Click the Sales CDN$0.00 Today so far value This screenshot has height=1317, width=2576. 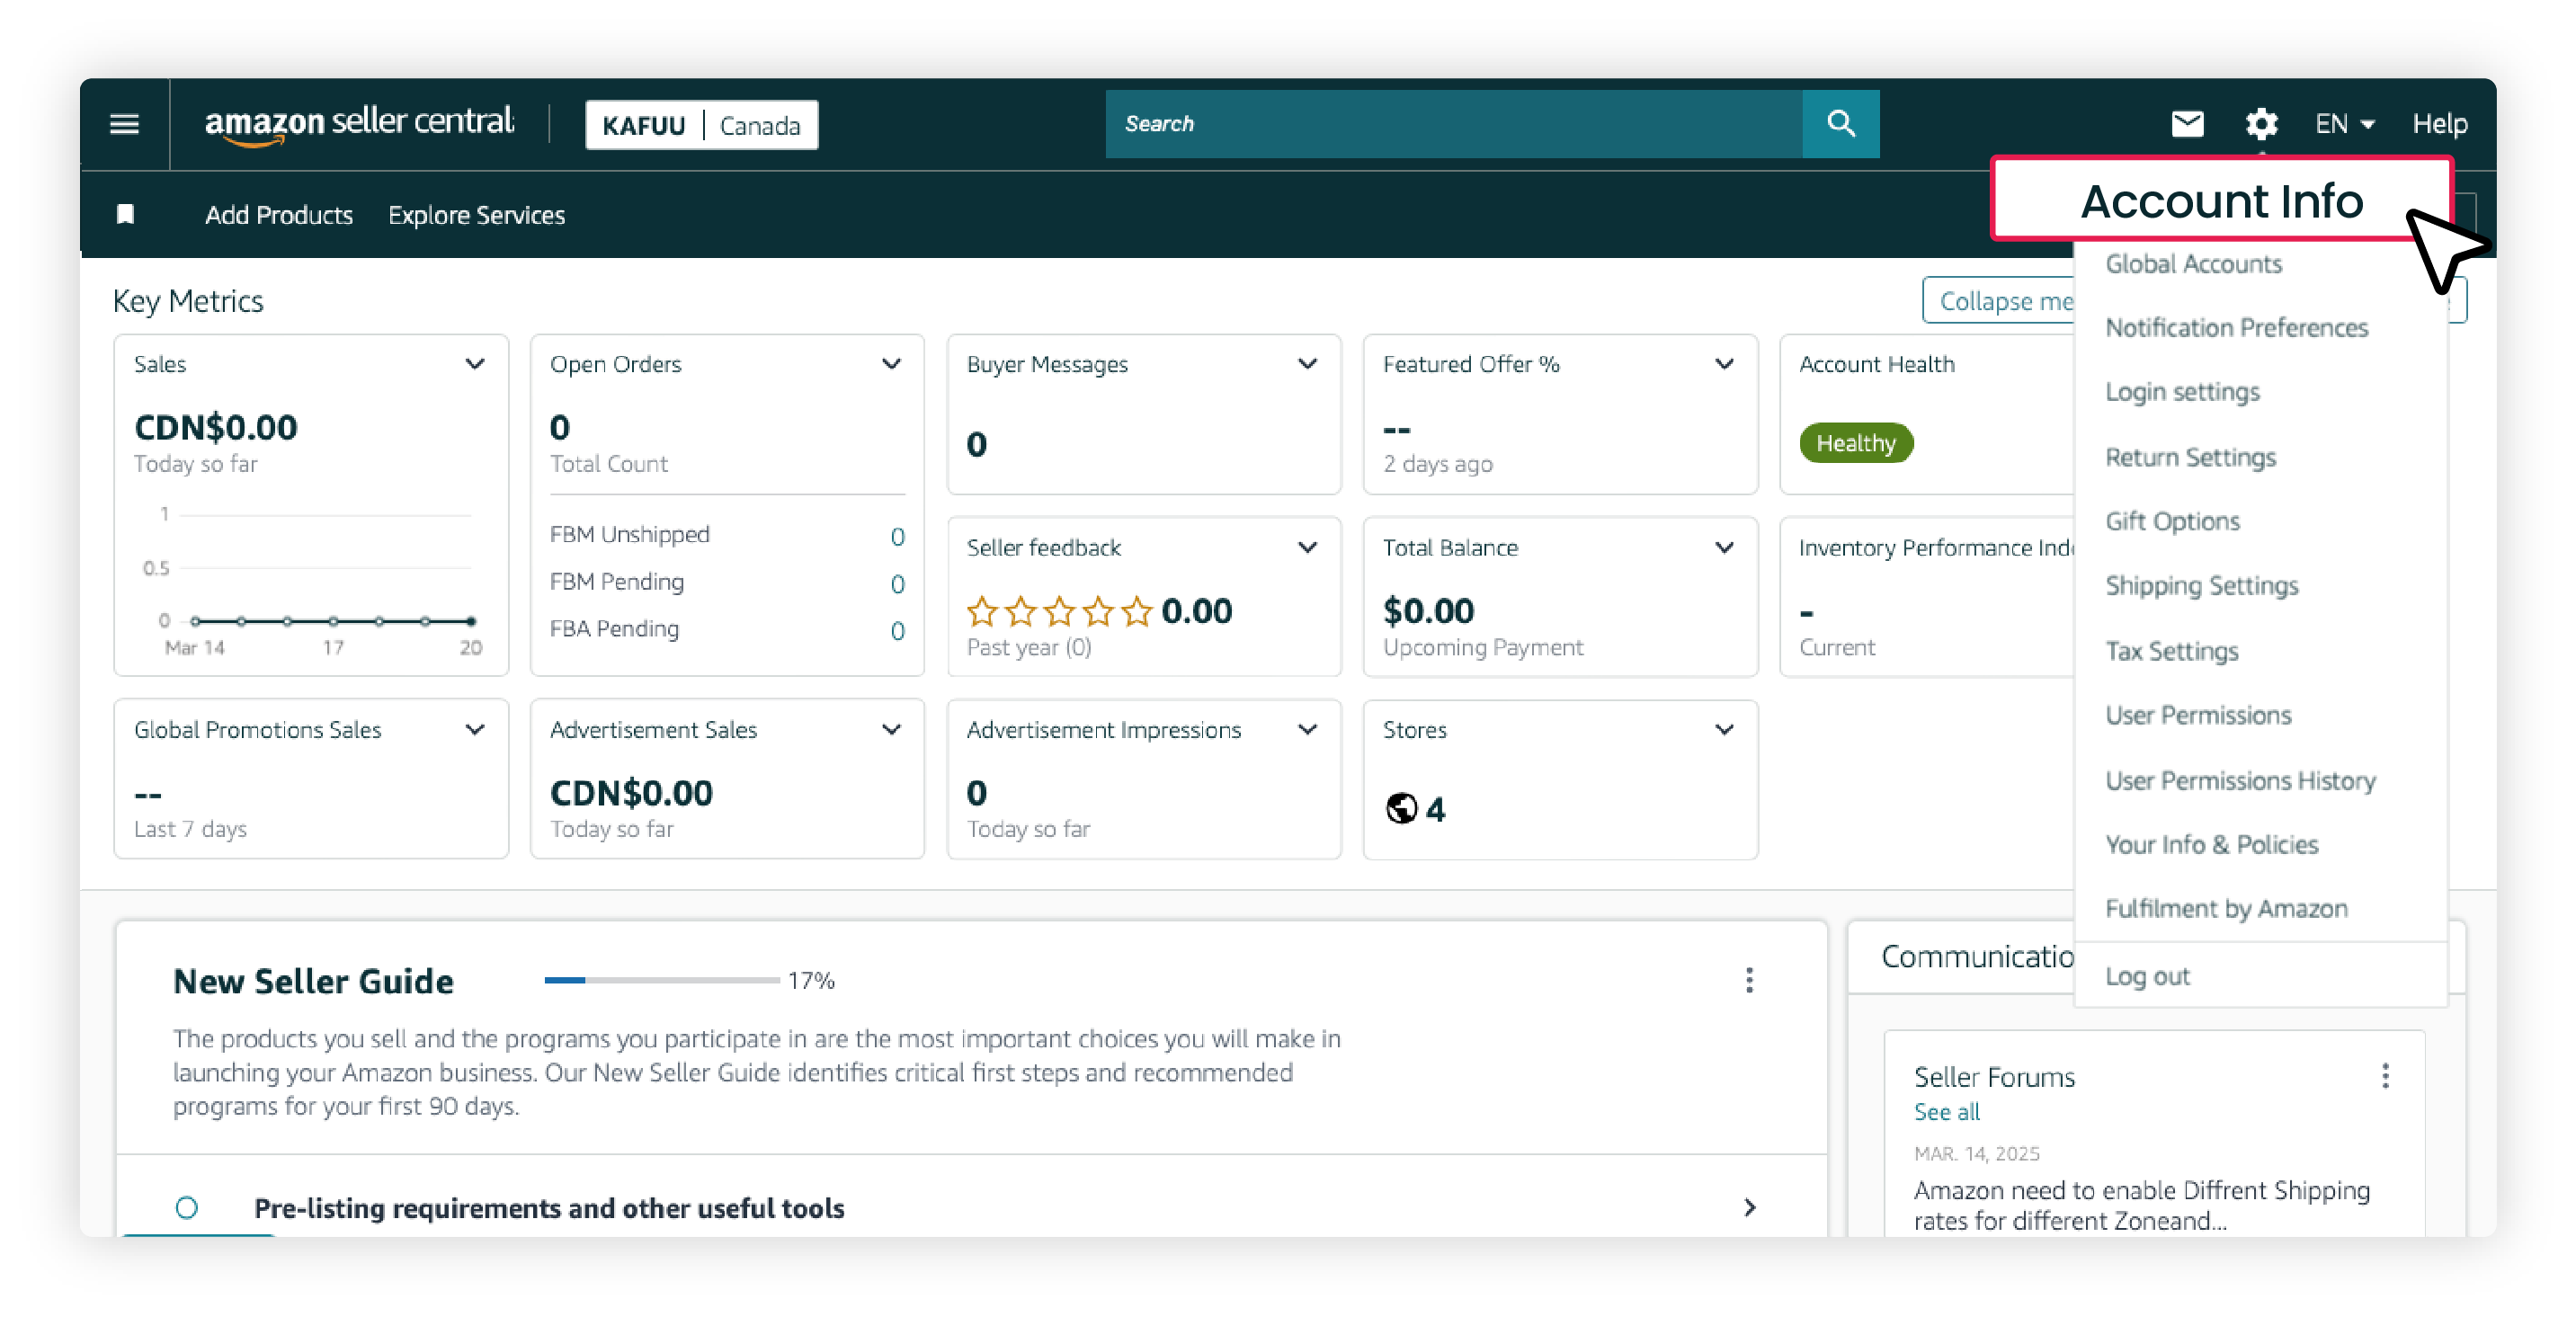216,427
